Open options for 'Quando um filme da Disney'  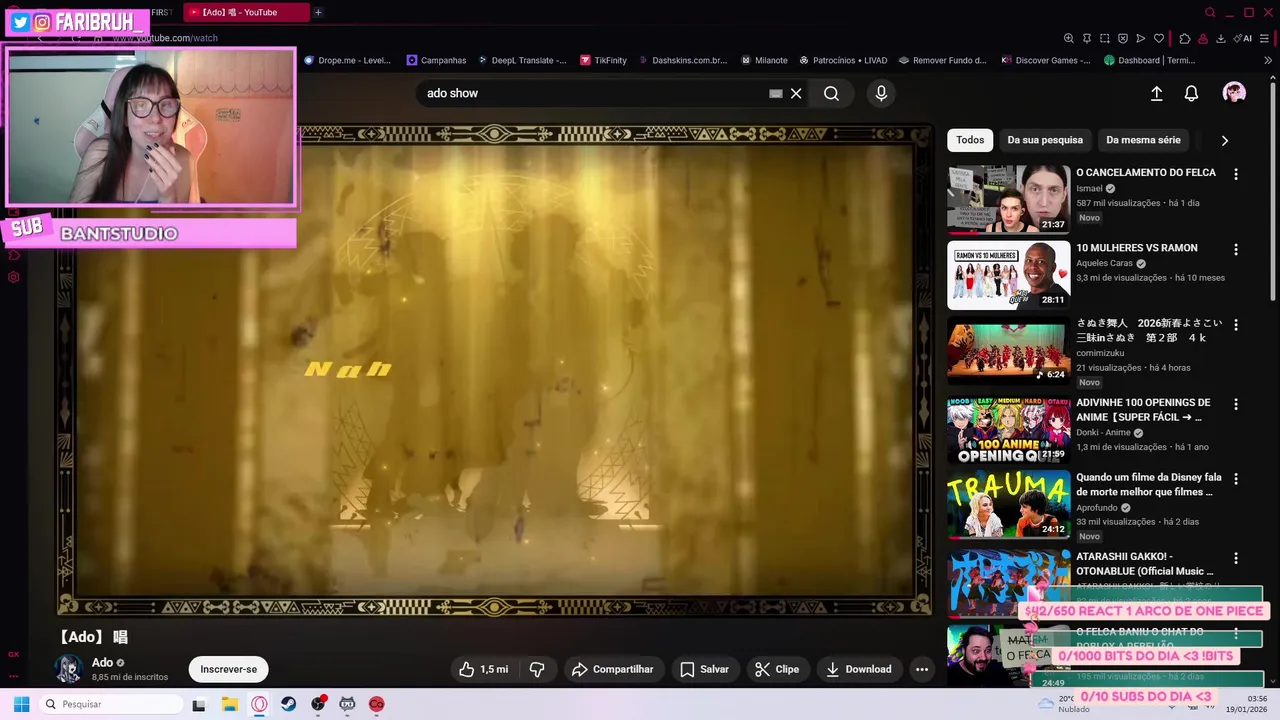click(1236, 479)
